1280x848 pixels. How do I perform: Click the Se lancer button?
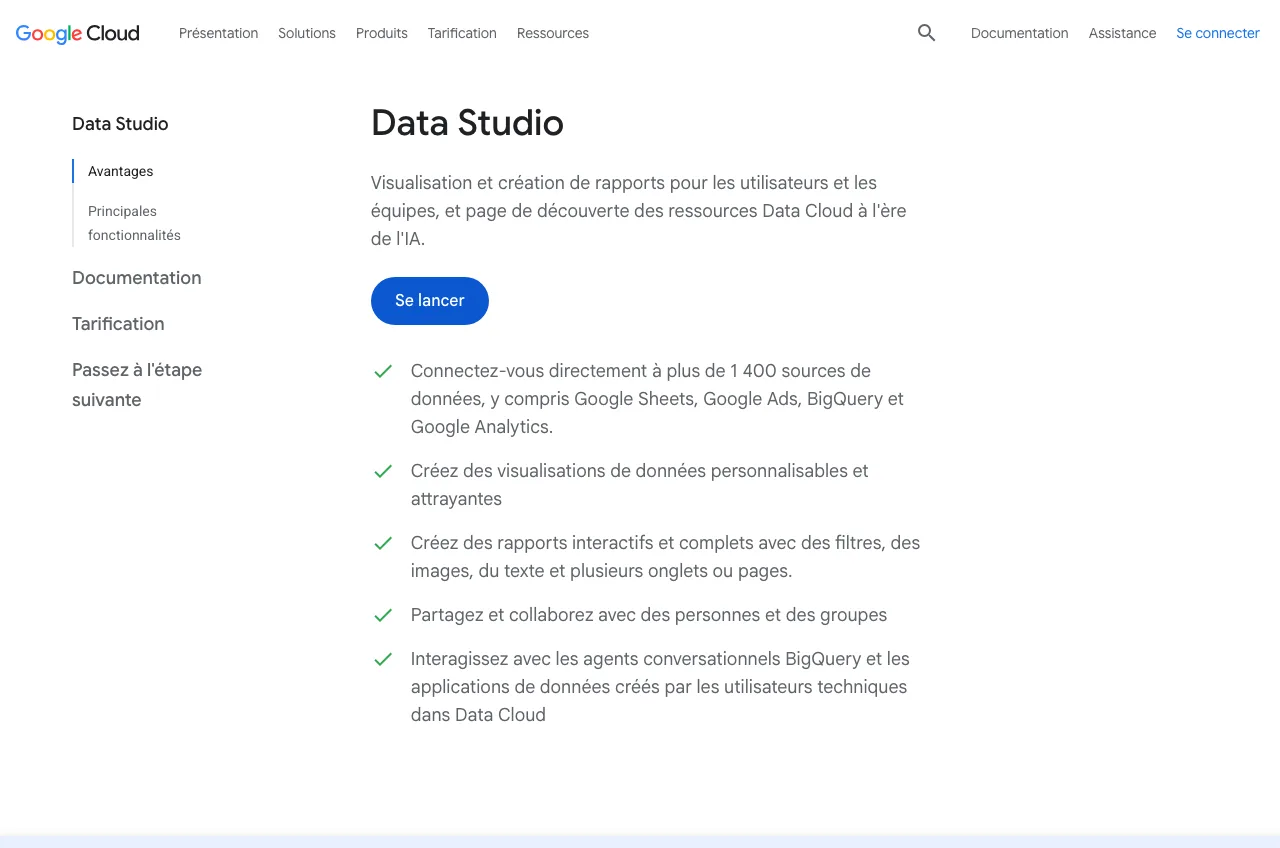[x=430, y=301]
